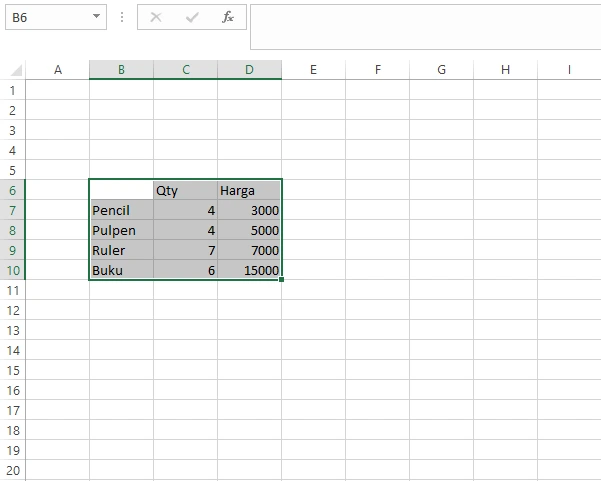Select row 3 header
Screen dimensions: 601x481
point(13,130)
